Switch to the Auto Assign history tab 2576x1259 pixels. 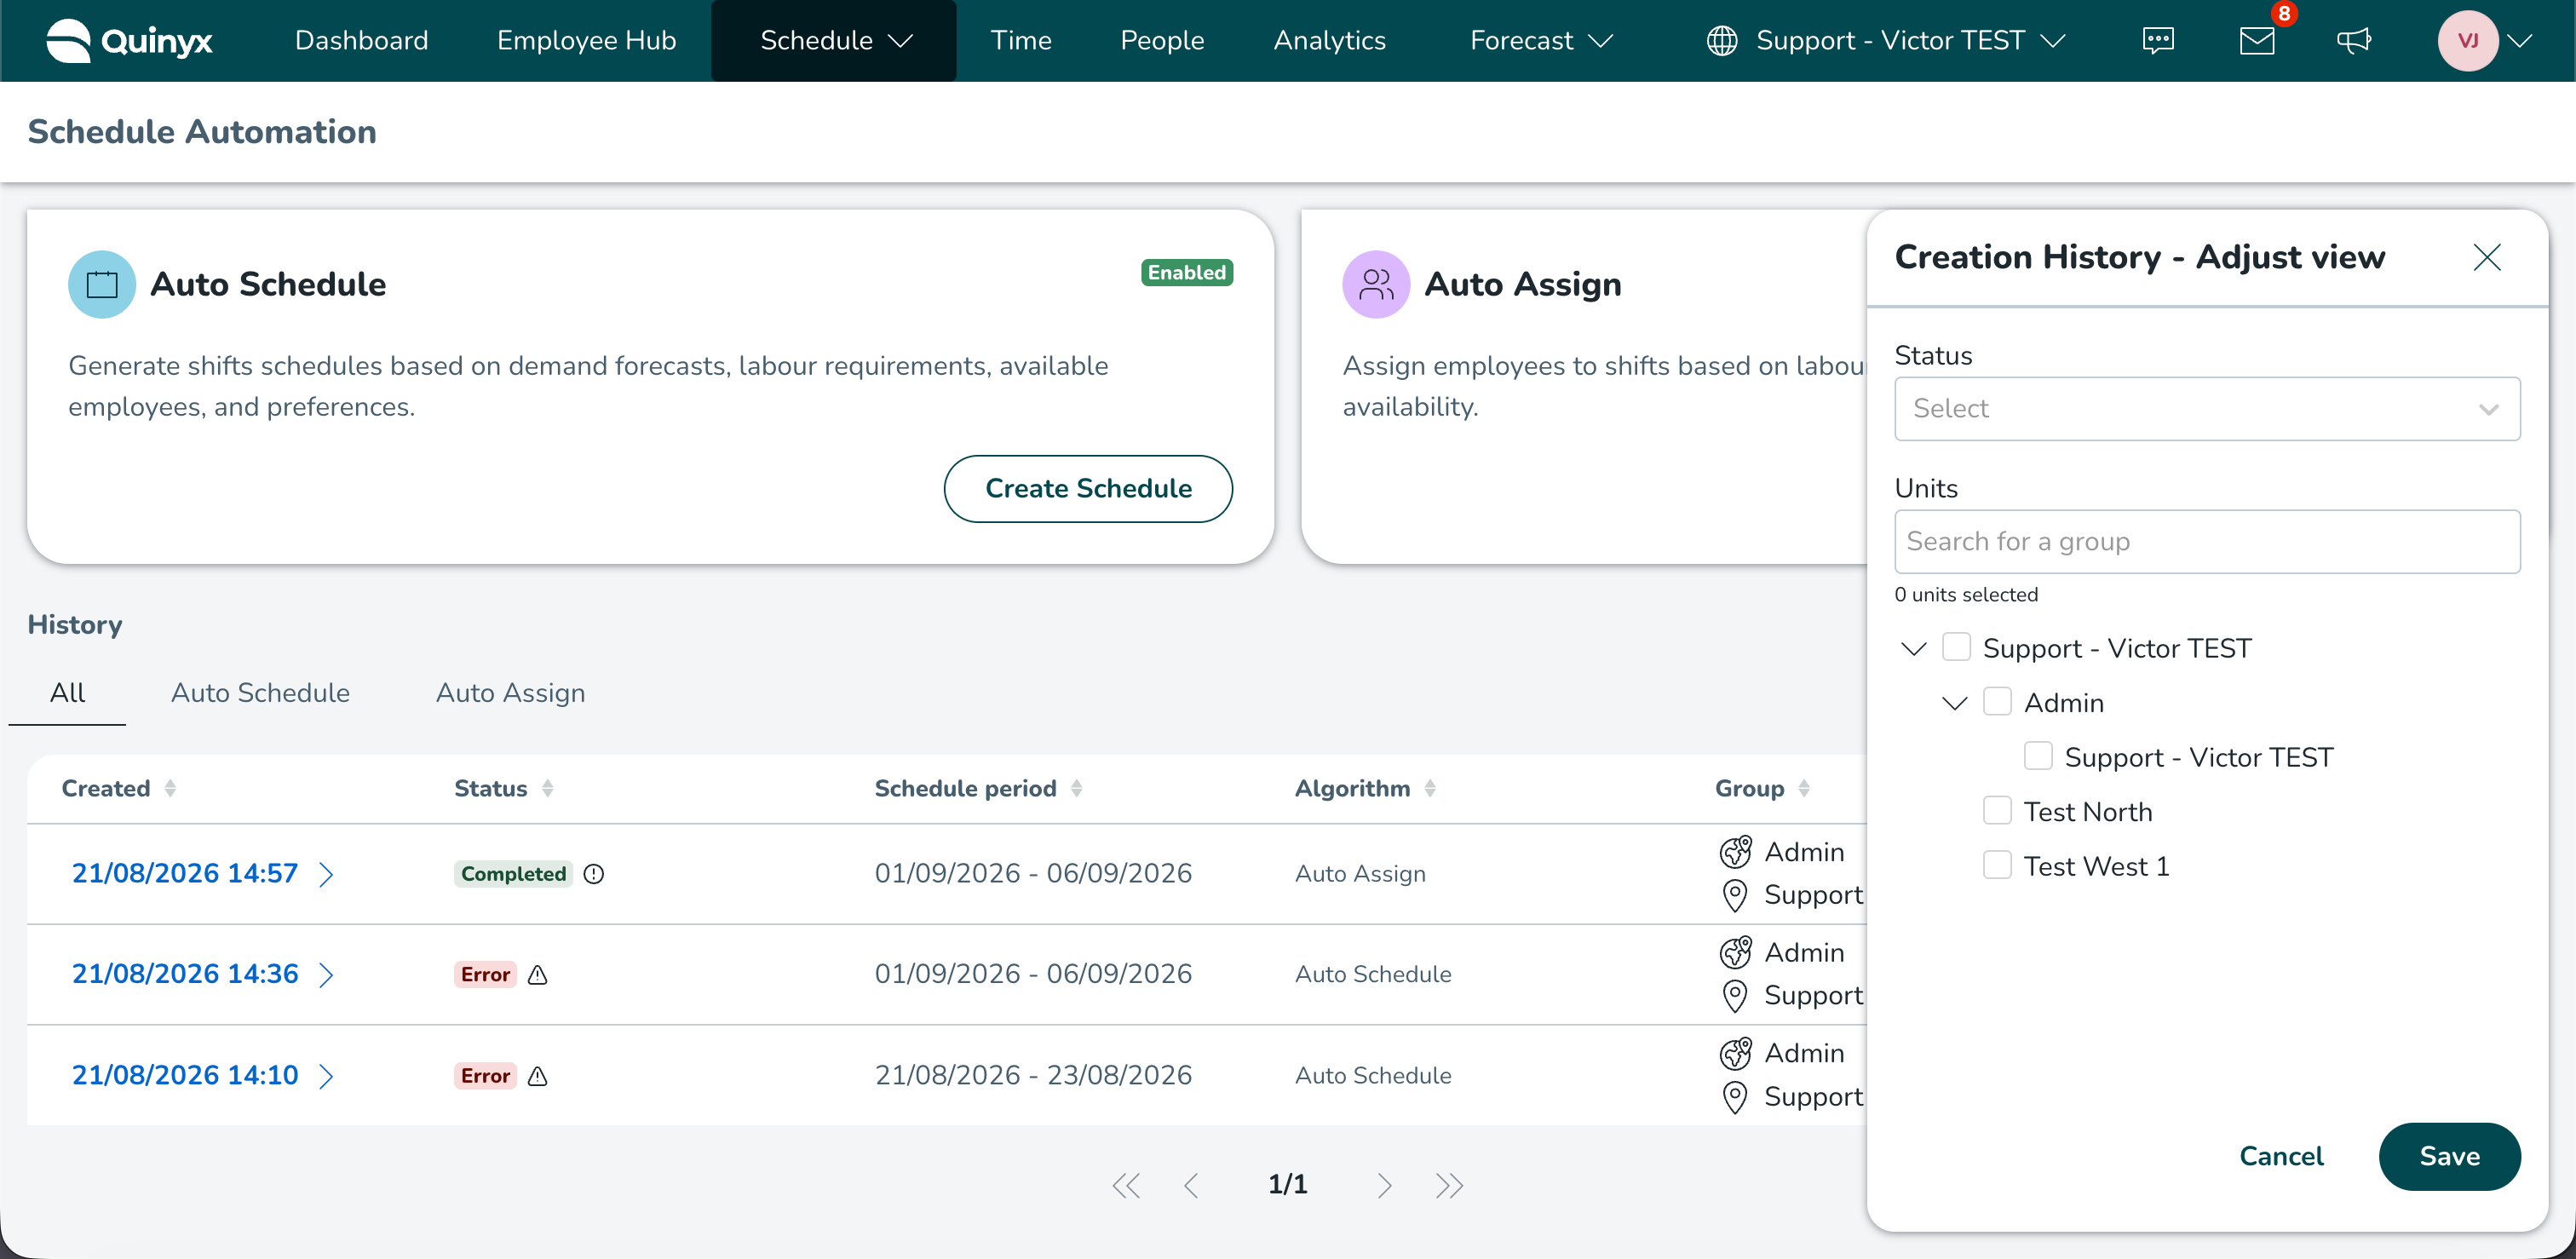(510, 693)
